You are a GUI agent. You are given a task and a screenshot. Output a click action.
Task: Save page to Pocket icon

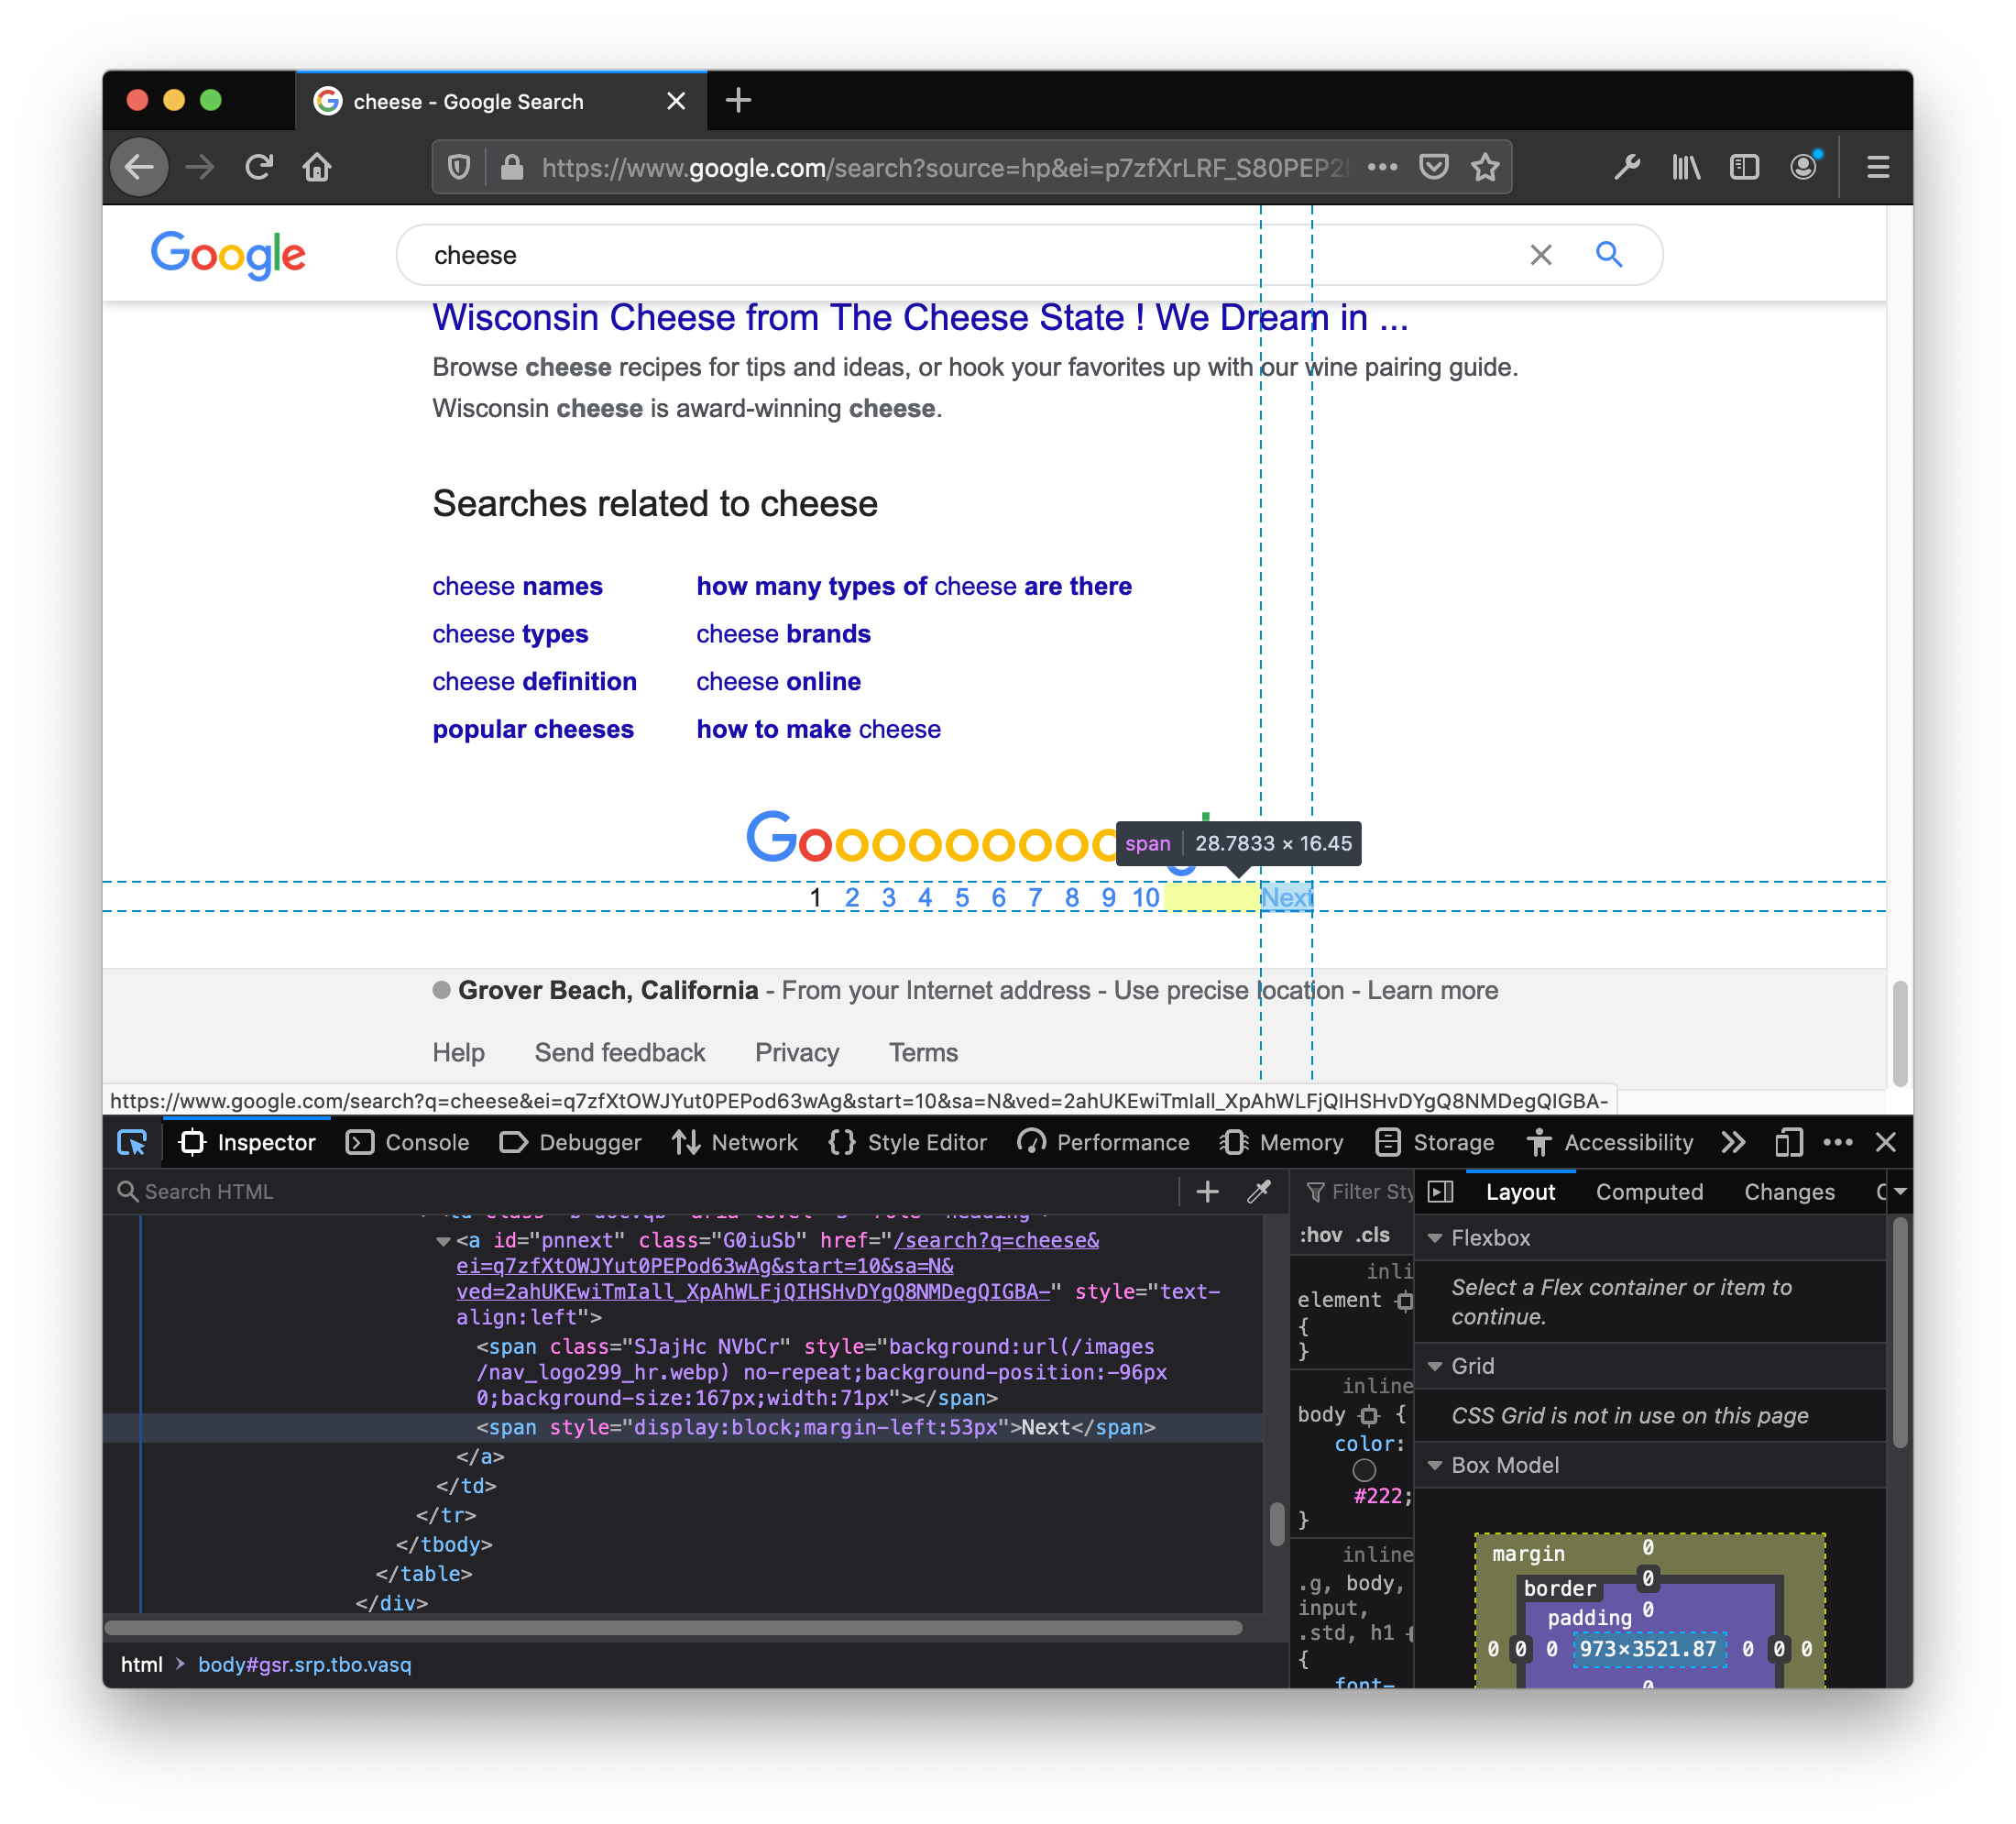[x=1433, y=167]
